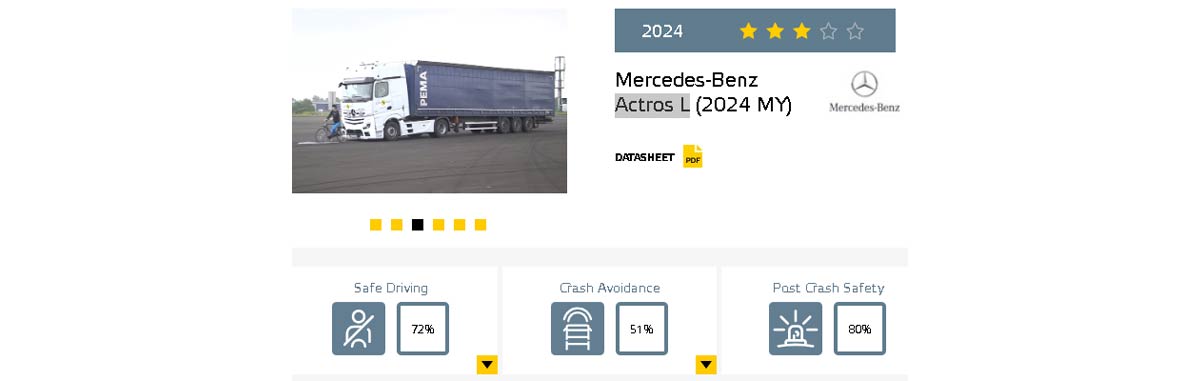Click the highlighted Actros L model name
This screenshot has height=381, width=1200.
pyautogui.click(x=652, y=105)
